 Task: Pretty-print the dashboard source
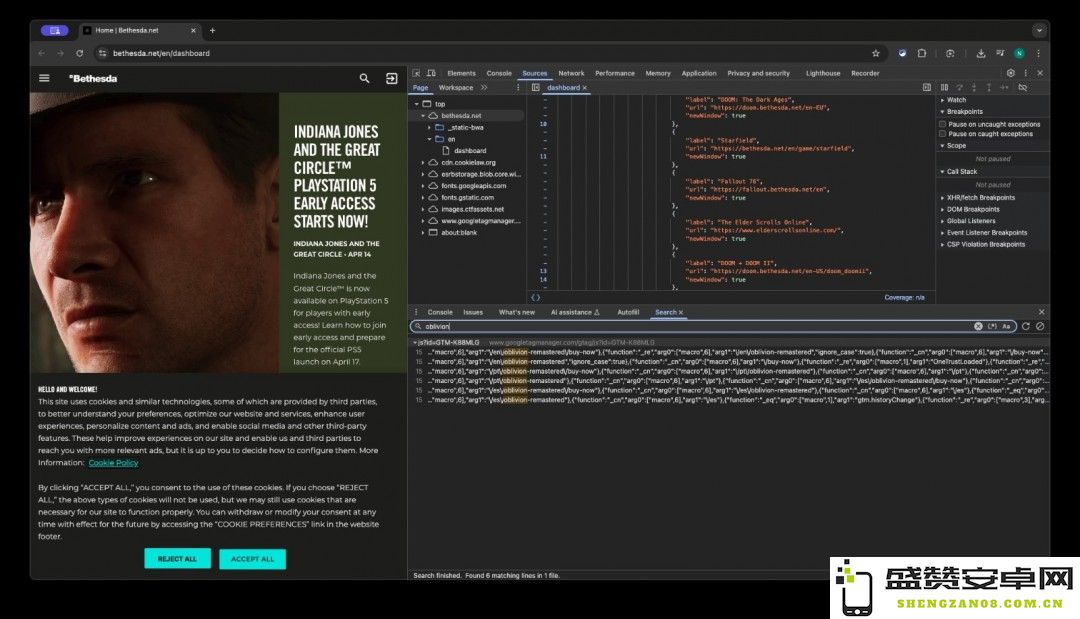click(535, 297)
